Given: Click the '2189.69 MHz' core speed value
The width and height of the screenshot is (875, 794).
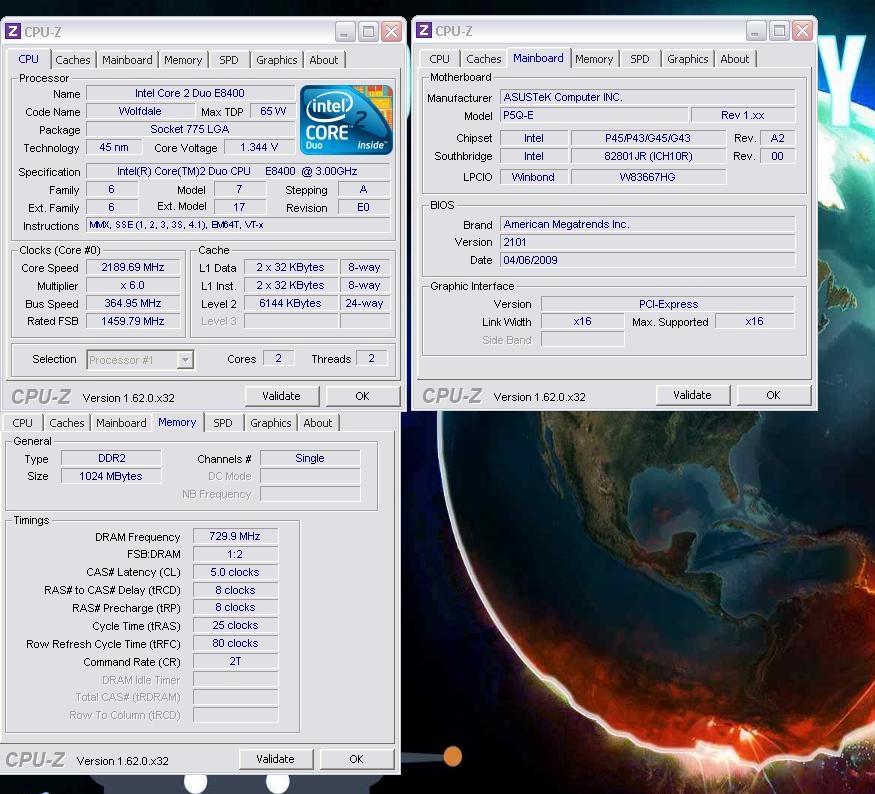Looking at the screenshot, I should pos(133,267).
